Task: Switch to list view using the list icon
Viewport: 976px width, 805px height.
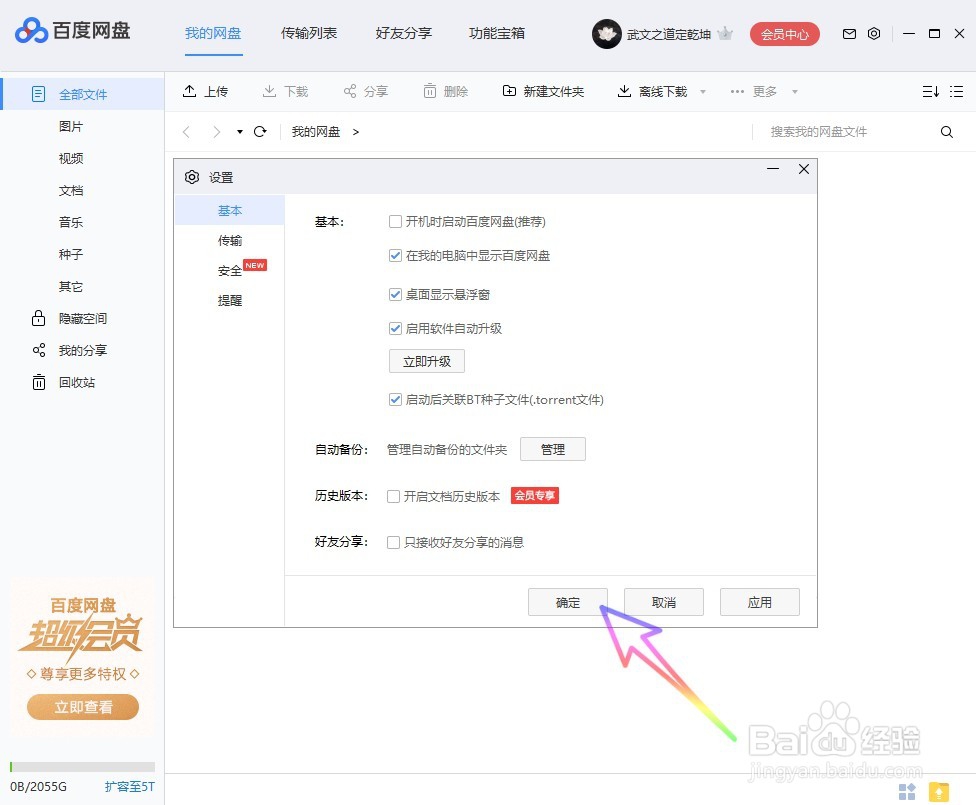Action: pyautogui.click(x=956, y=91)
